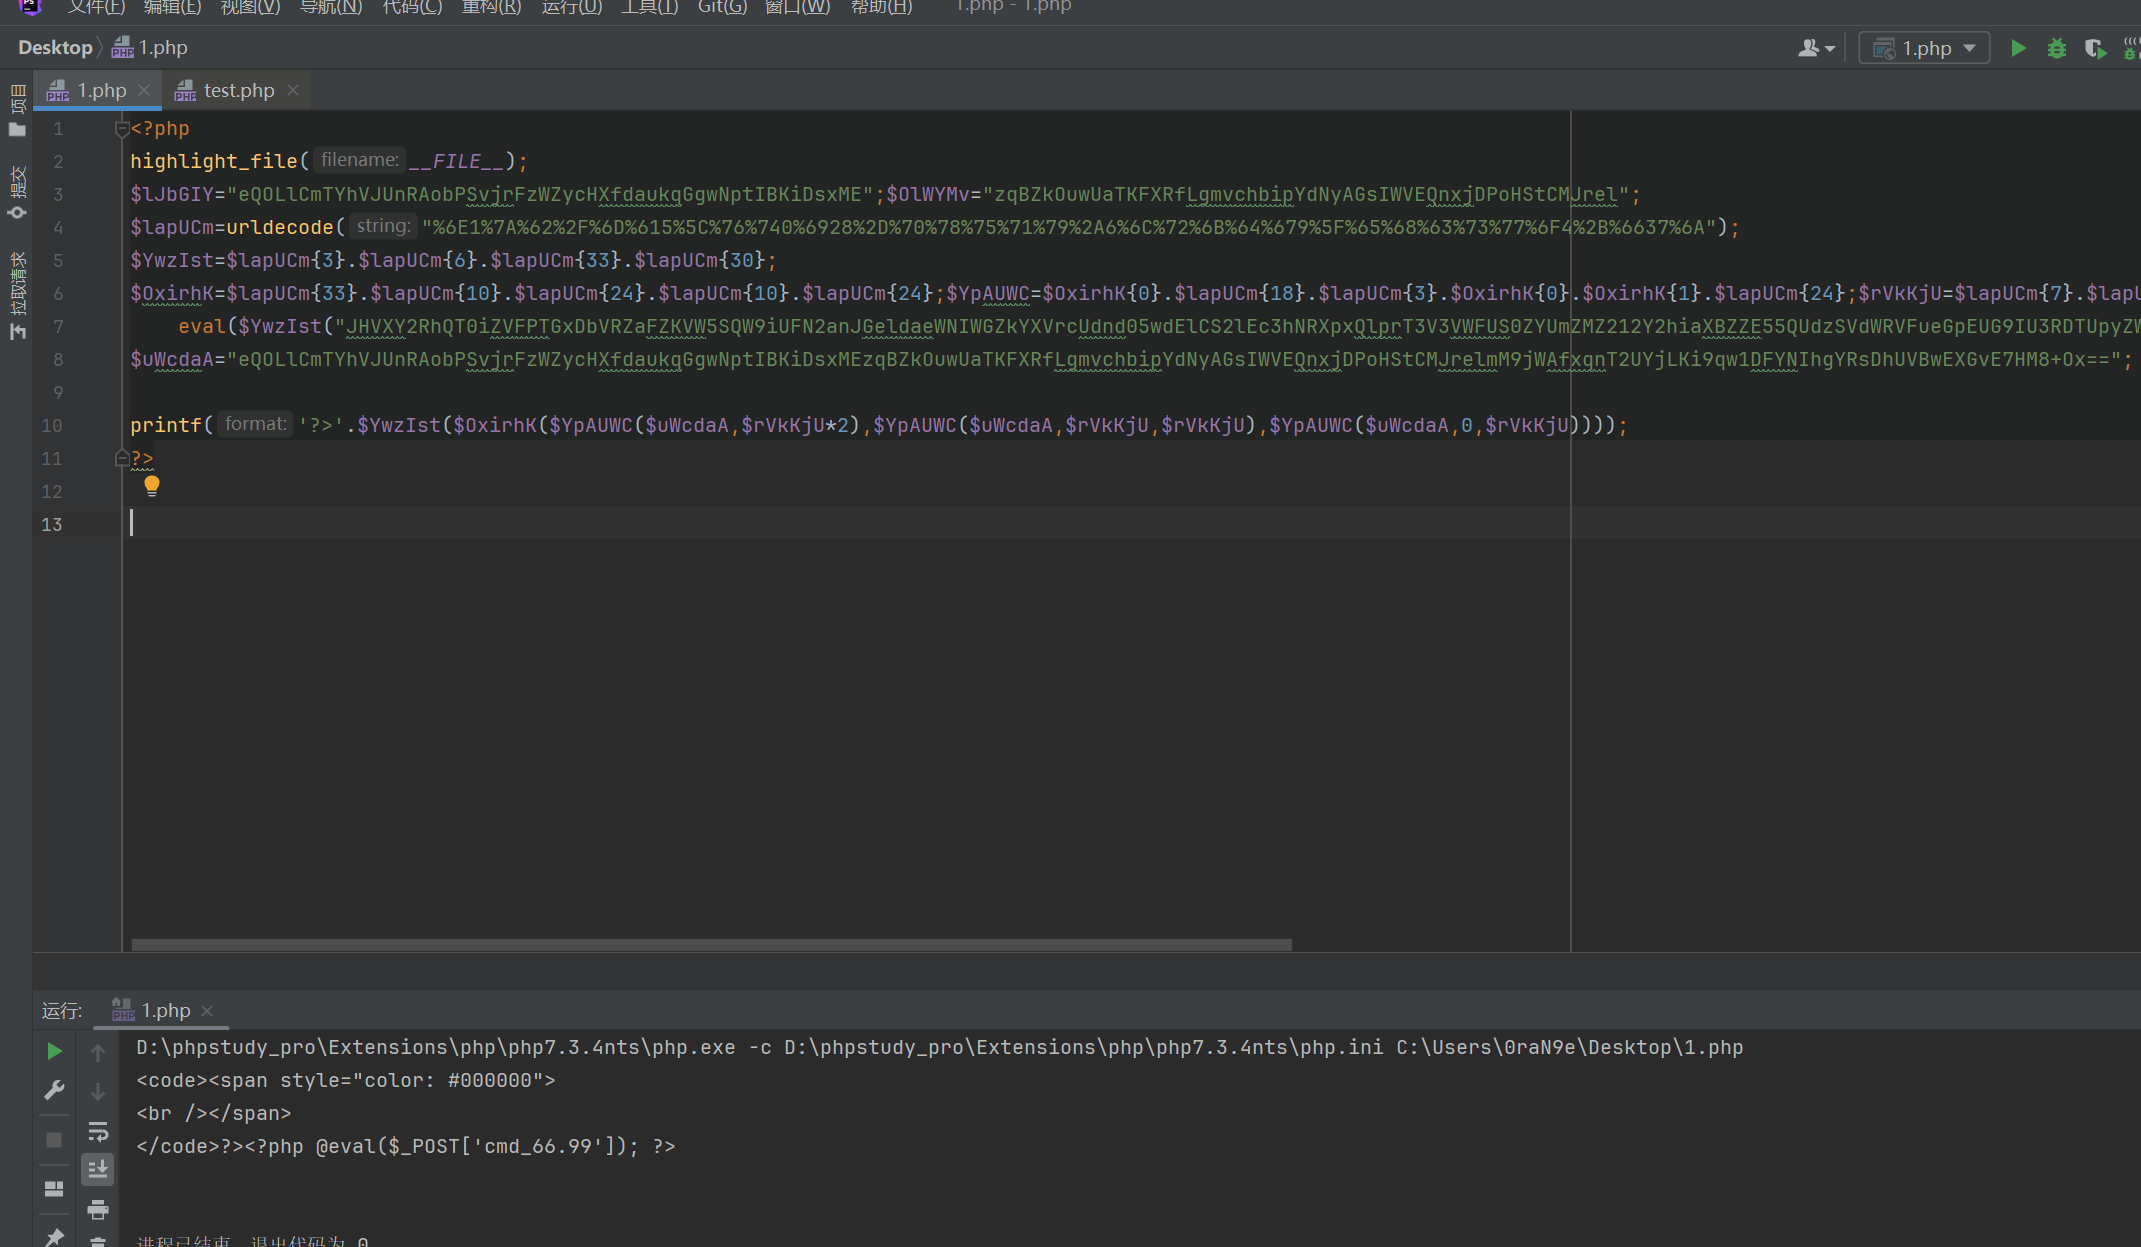Open the Pull Requests (拉取请求) tool window
The image size is (2141, 1247).
click(17, 295)
